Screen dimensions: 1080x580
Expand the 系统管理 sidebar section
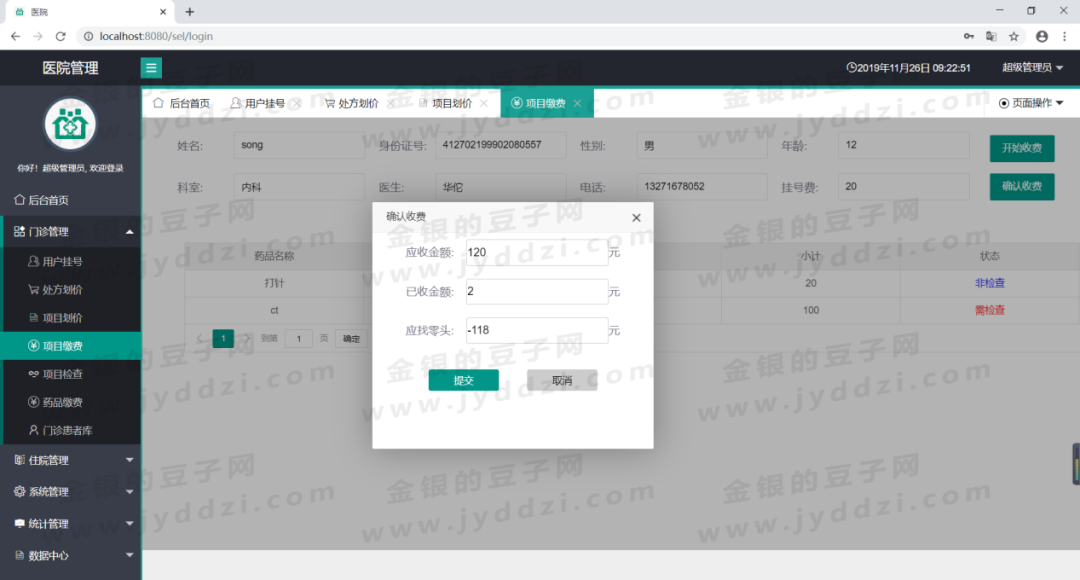click(x=70, y=492)
